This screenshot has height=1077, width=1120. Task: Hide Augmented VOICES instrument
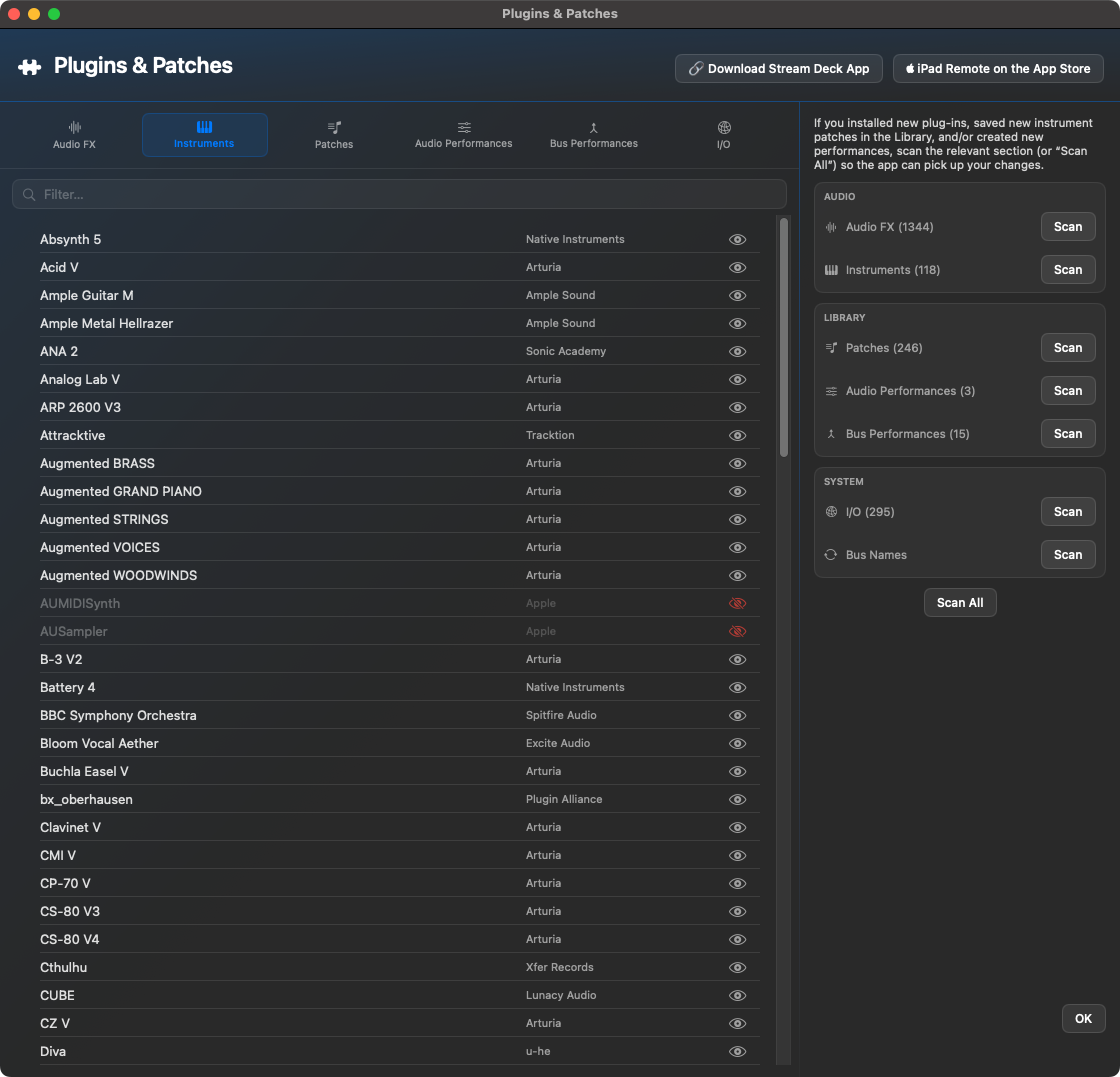point(737,547)
